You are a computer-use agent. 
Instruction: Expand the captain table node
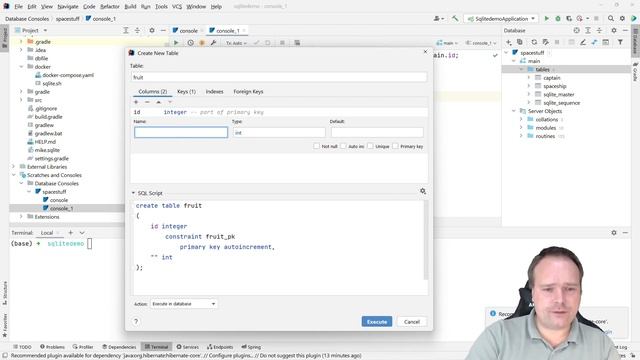click(x=529, y=78)
